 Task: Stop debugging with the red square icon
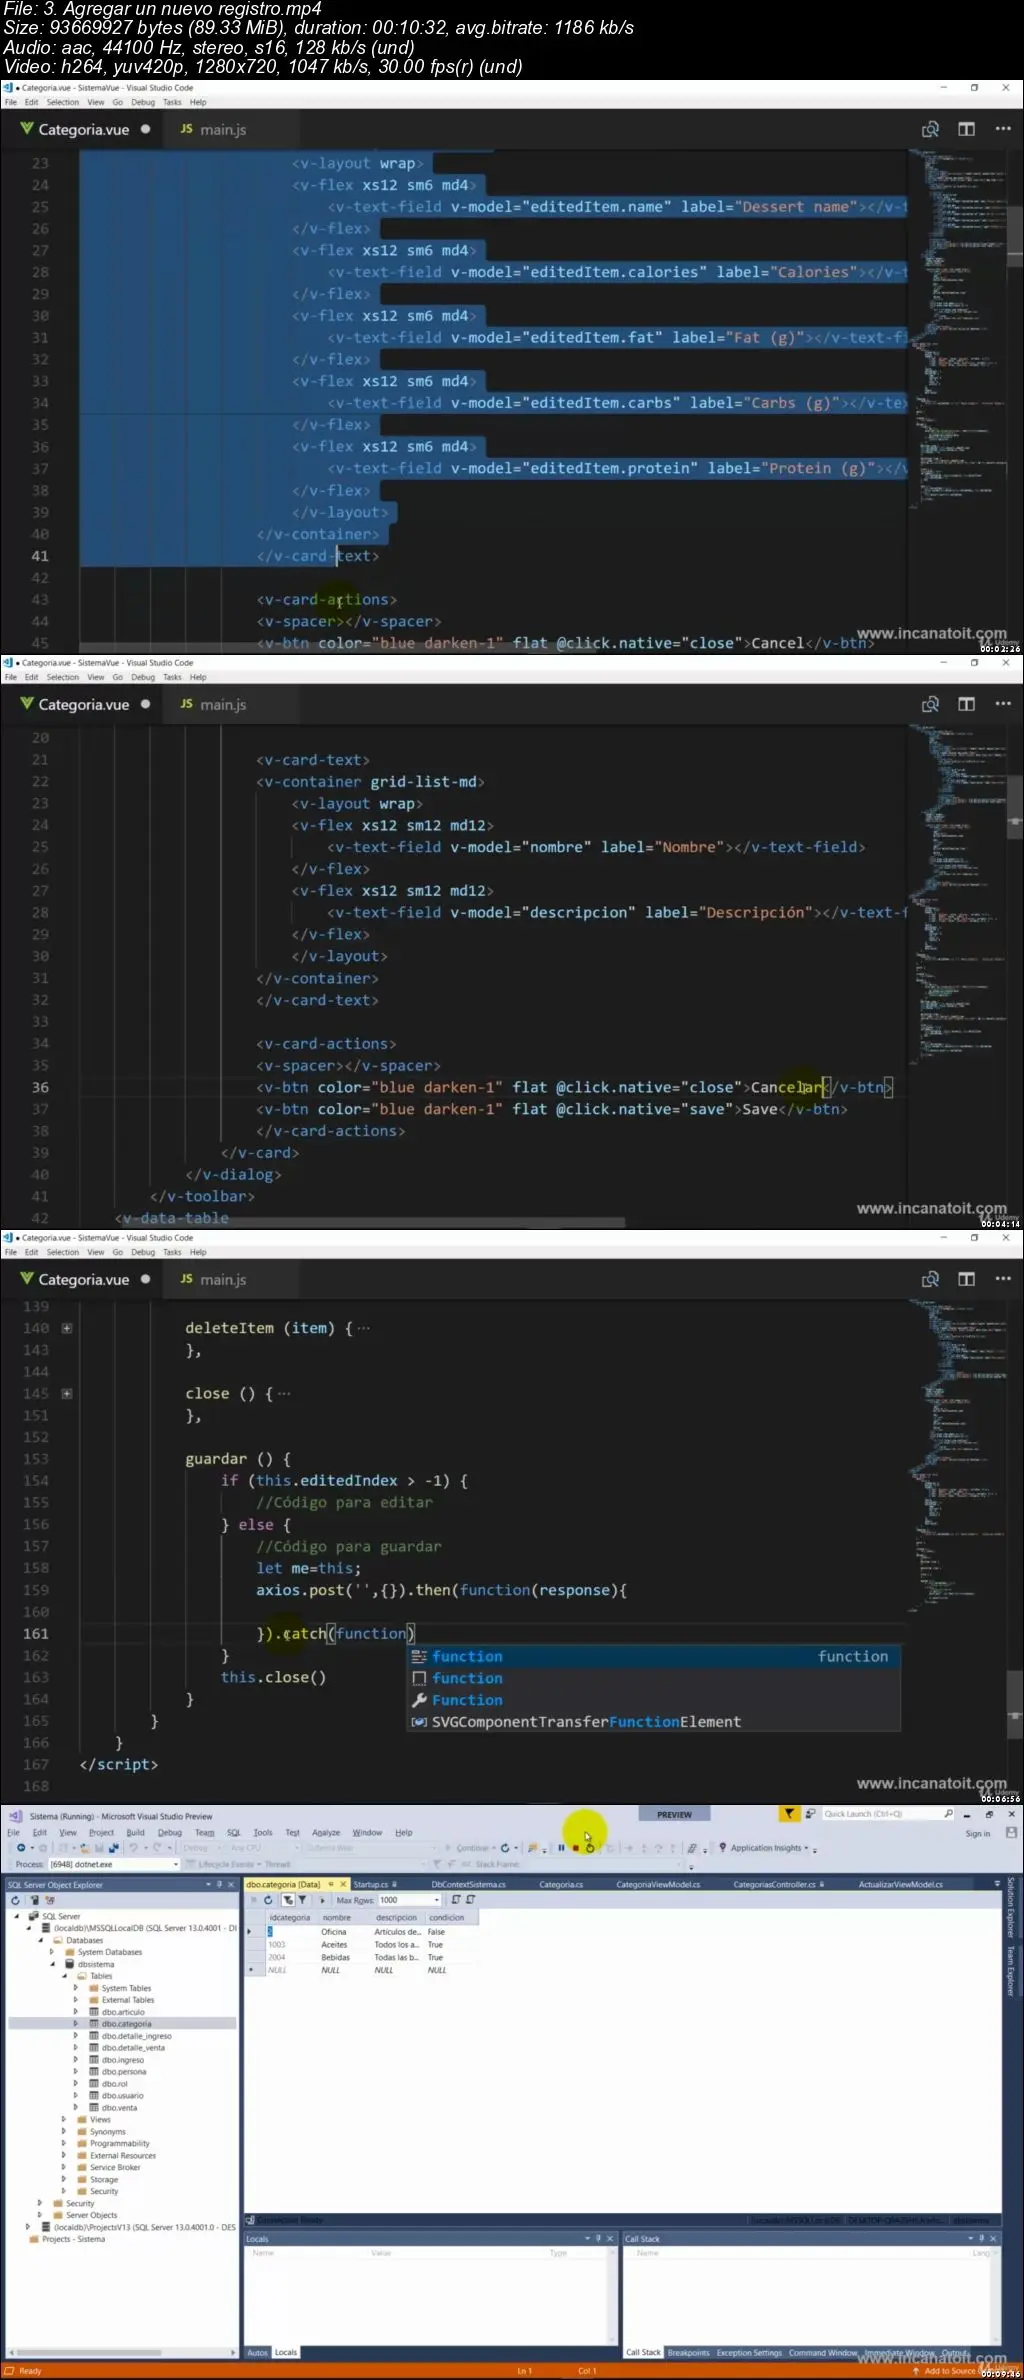coord(575,1848)
